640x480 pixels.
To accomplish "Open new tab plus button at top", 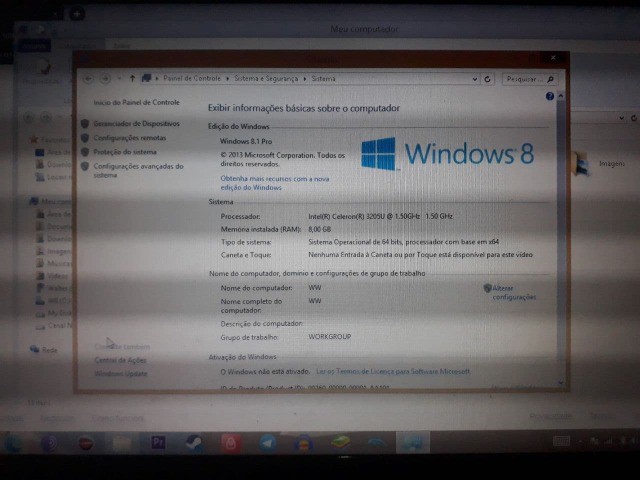I will [77, 14].
